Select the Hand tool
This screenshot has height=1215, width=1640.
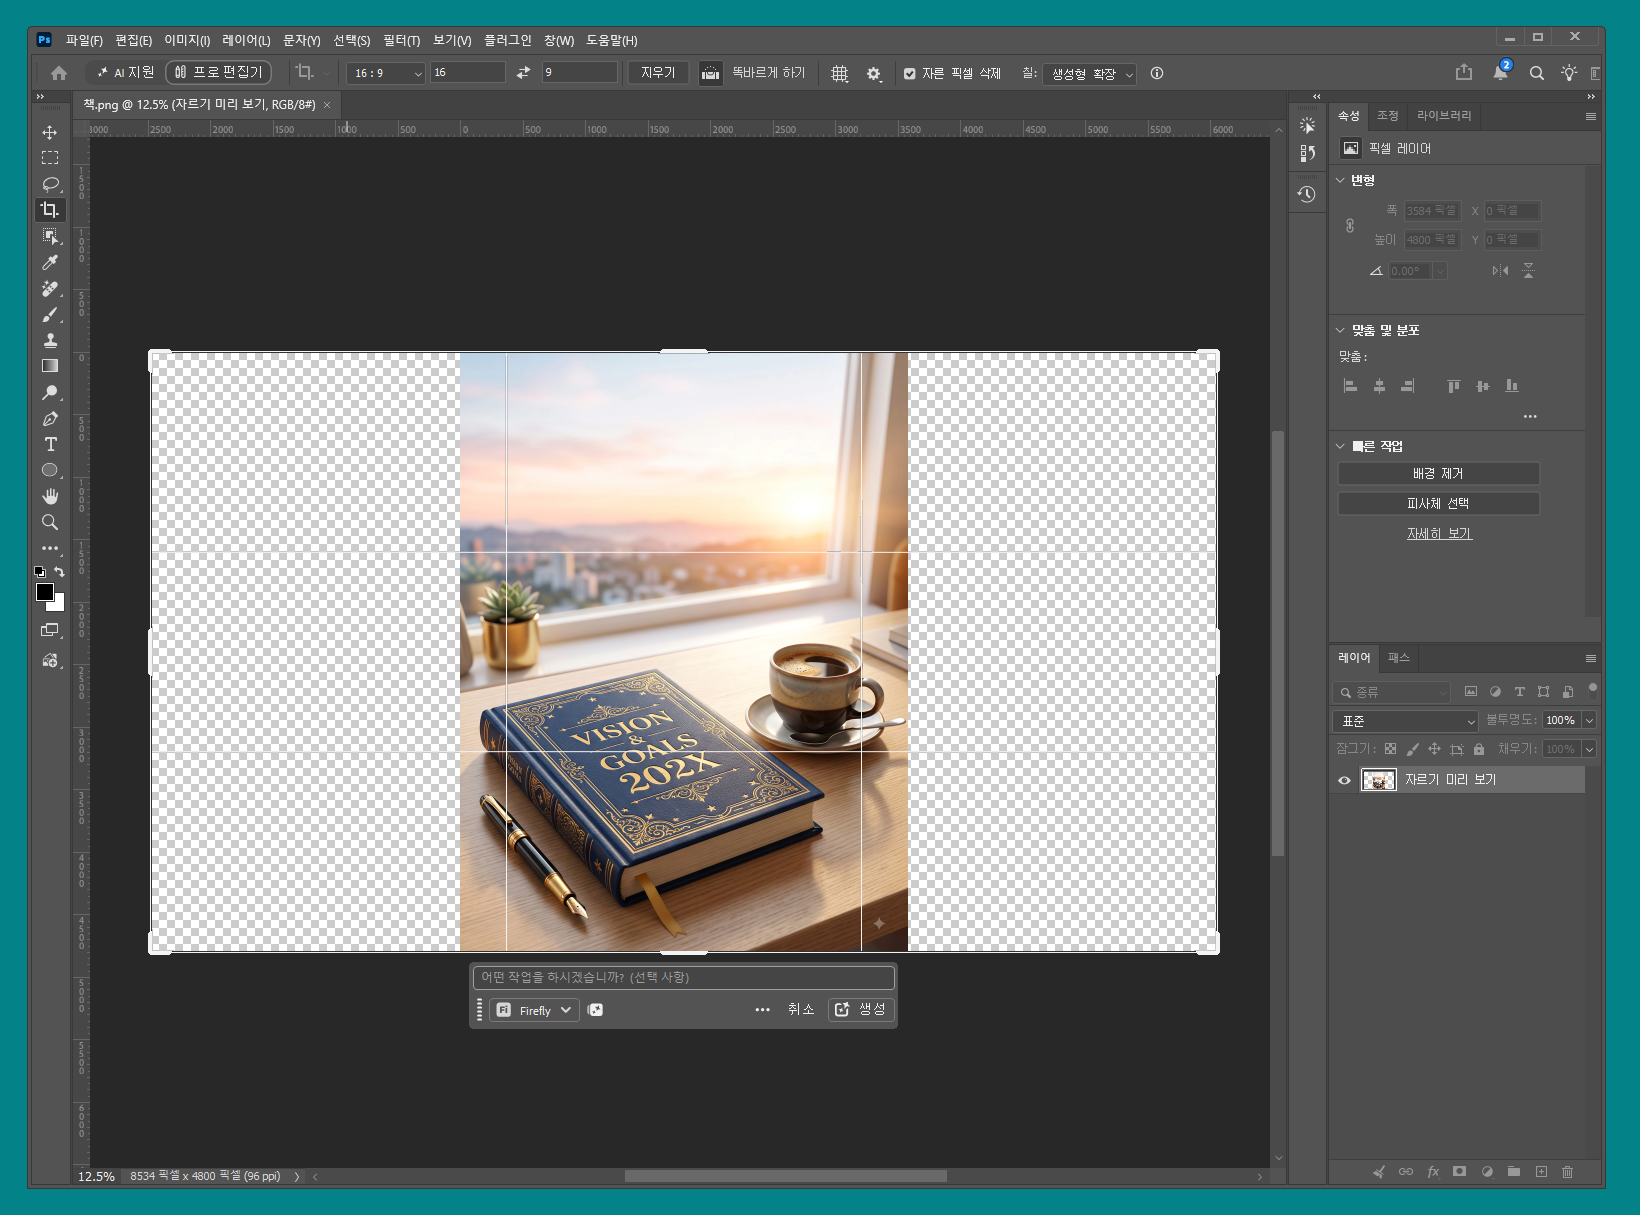50,496
